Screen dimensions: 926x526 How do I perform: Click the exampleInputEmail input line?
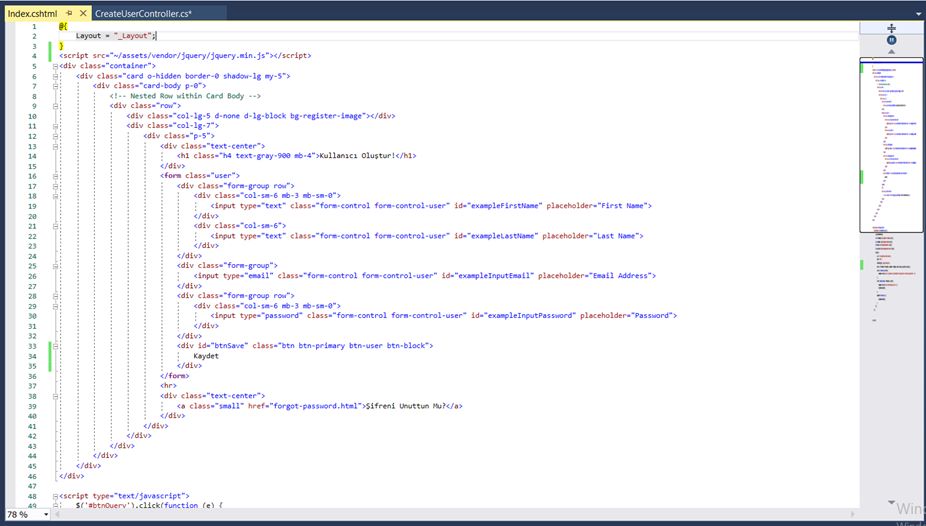[425, 276]
